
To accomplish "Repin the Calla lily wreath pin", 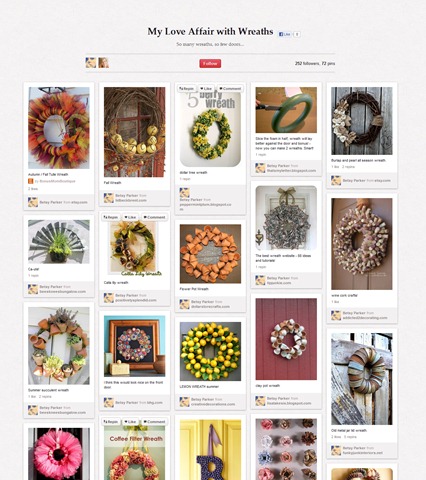I will [x=111, y=217].
